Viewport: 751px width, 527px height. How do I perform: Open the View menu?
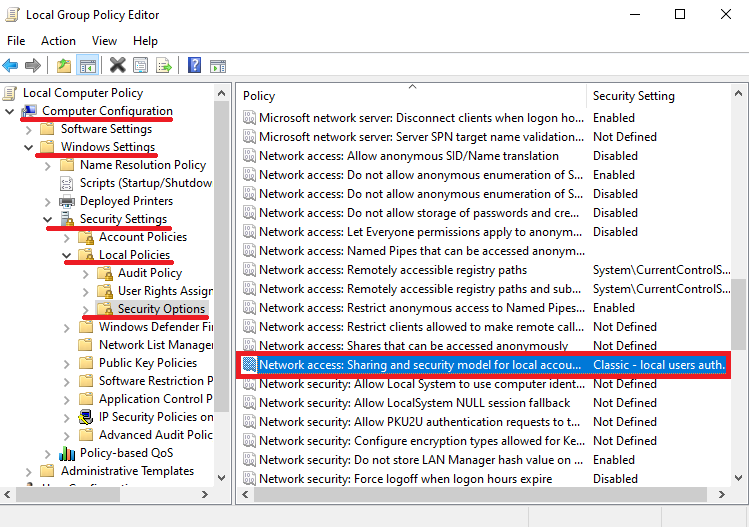tap(104, 41)
